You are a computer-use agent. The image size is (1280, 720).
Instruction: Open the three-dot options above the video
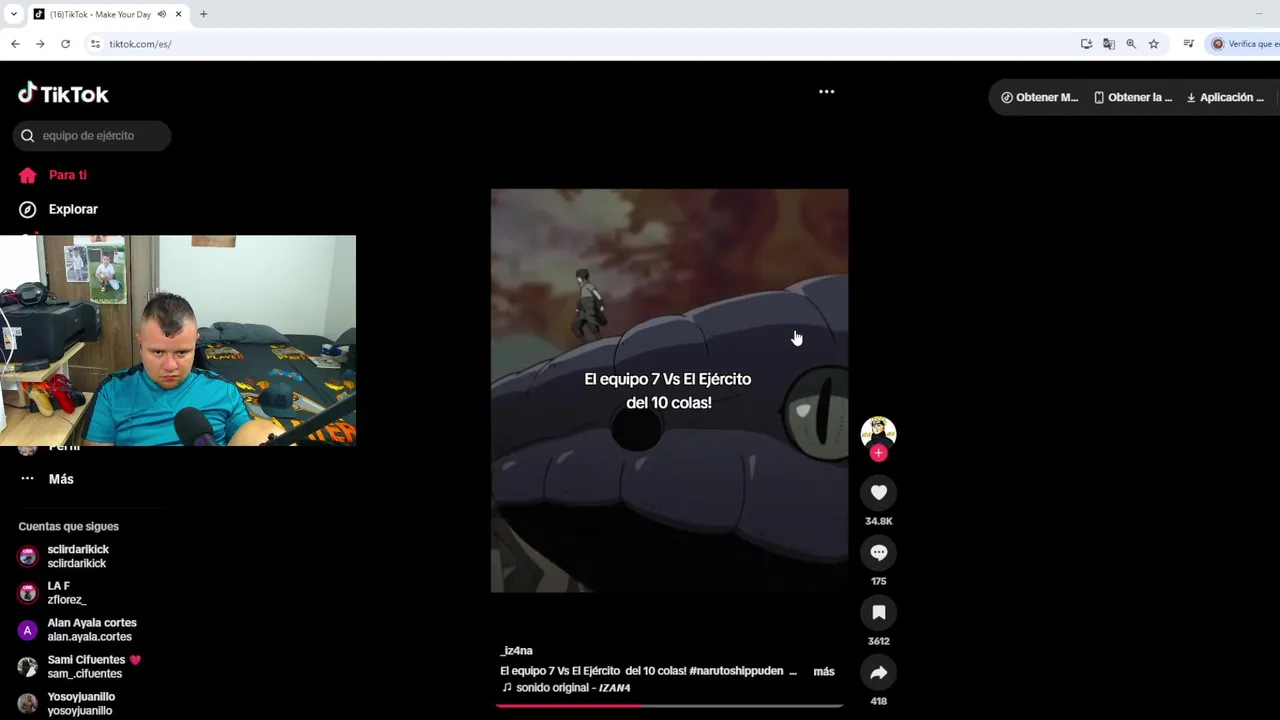tap(826, 91)
